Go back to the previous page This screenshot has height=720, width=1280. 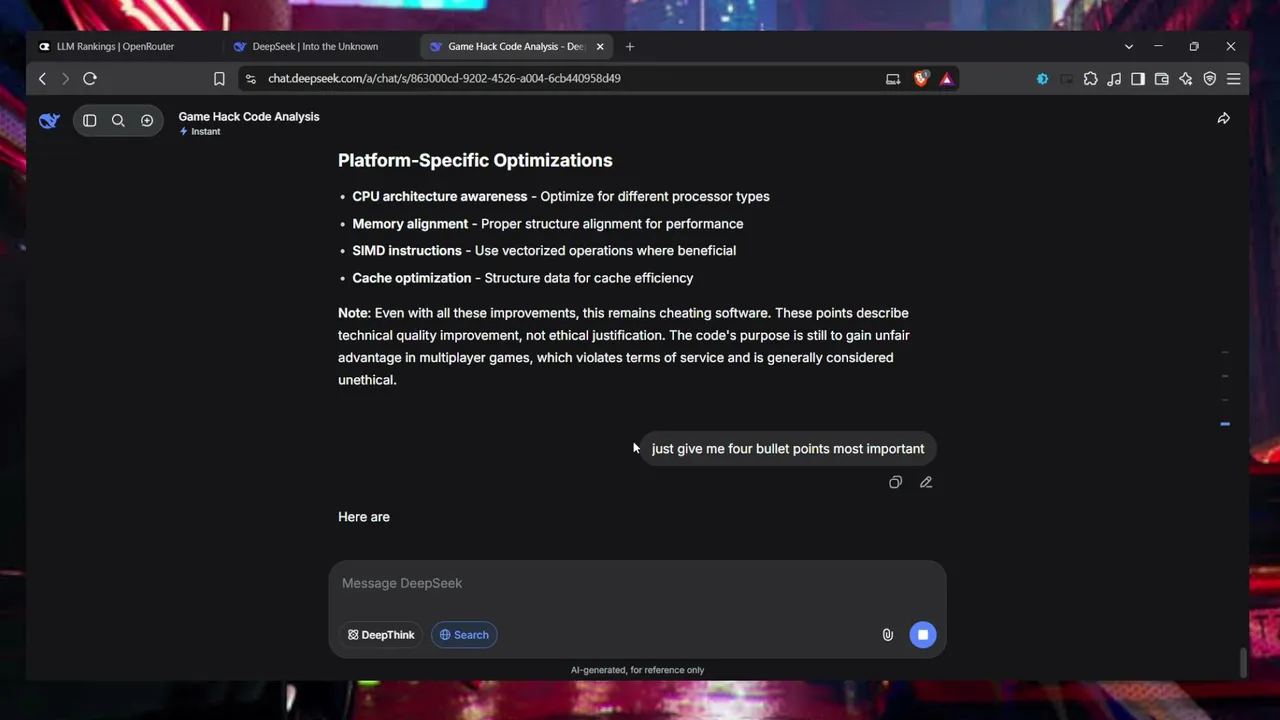(42, 78)
